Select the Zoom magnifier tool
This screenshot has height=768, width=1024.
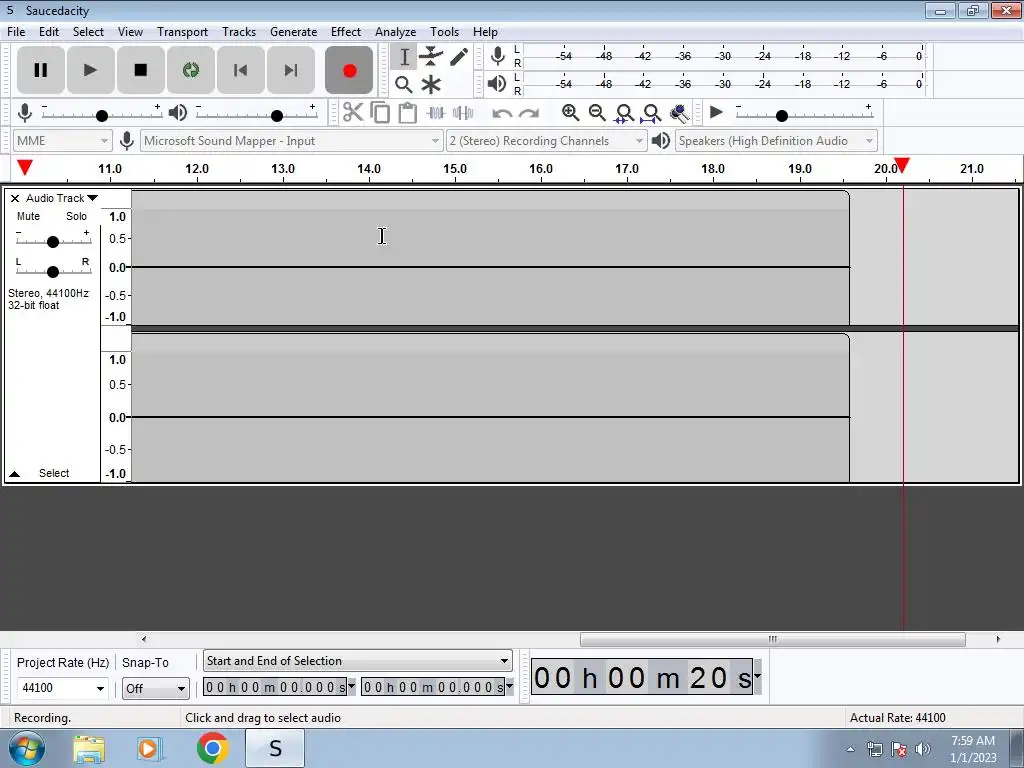click(404, 85)
